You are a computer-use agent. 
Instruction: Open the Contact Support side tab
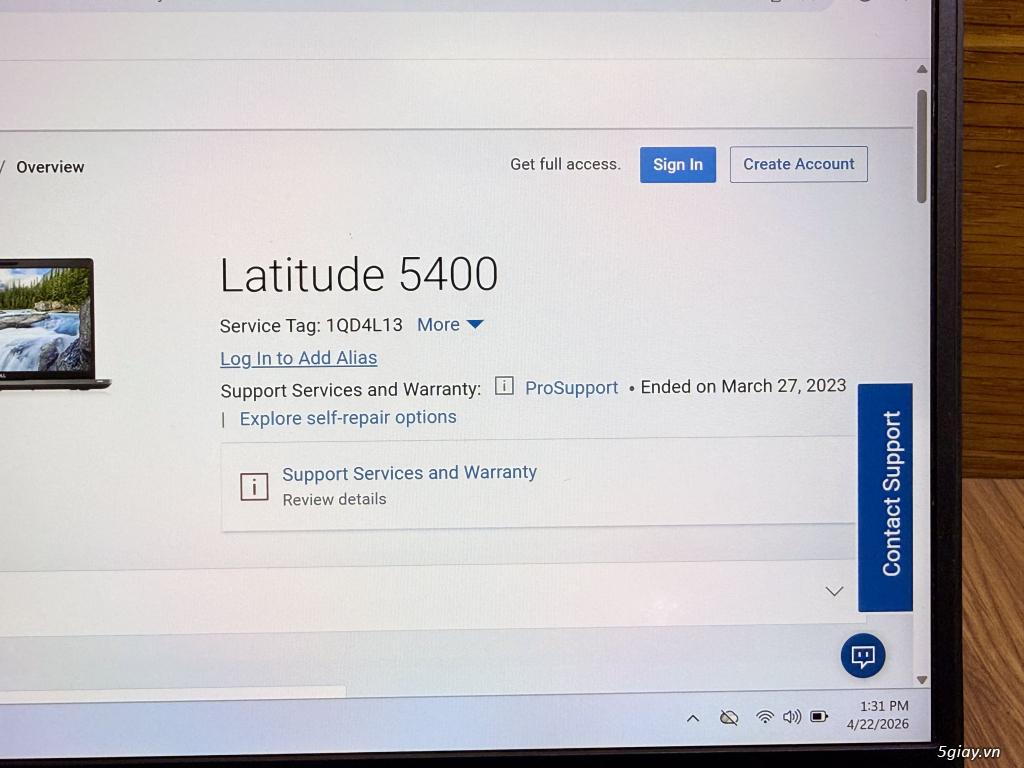885,498
